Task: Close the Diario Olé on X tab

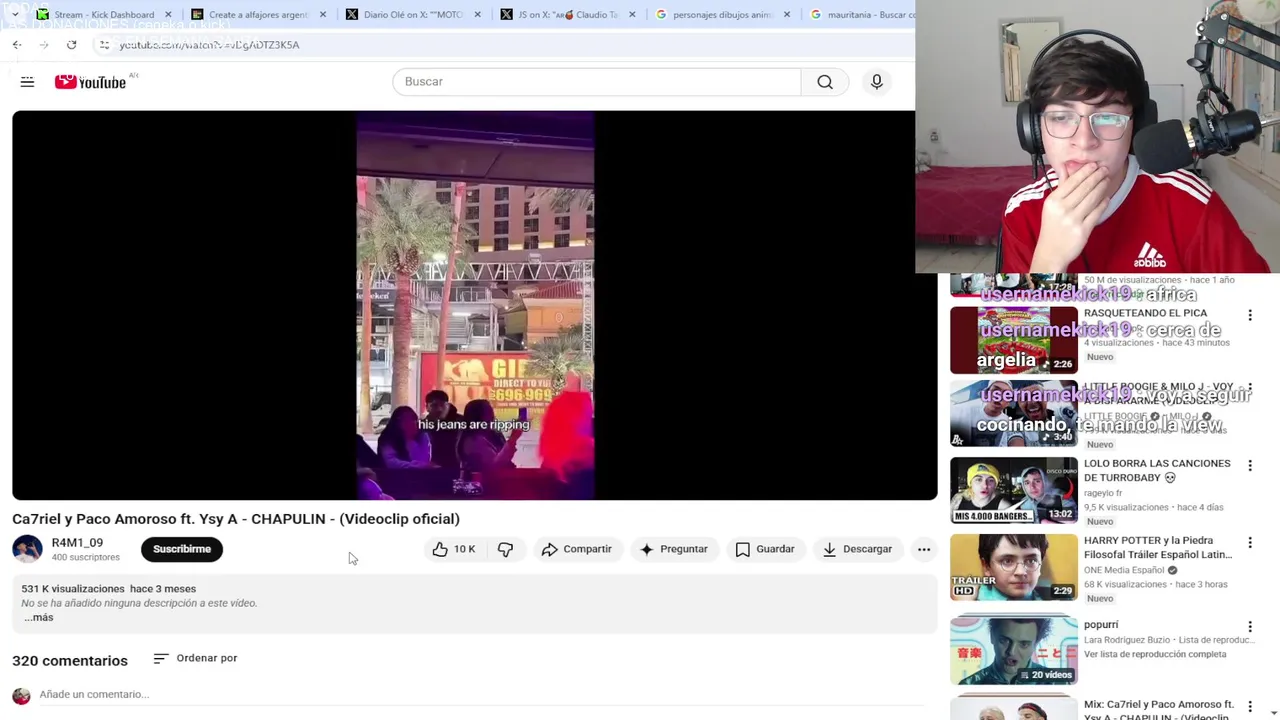Action: pos(478,15)
